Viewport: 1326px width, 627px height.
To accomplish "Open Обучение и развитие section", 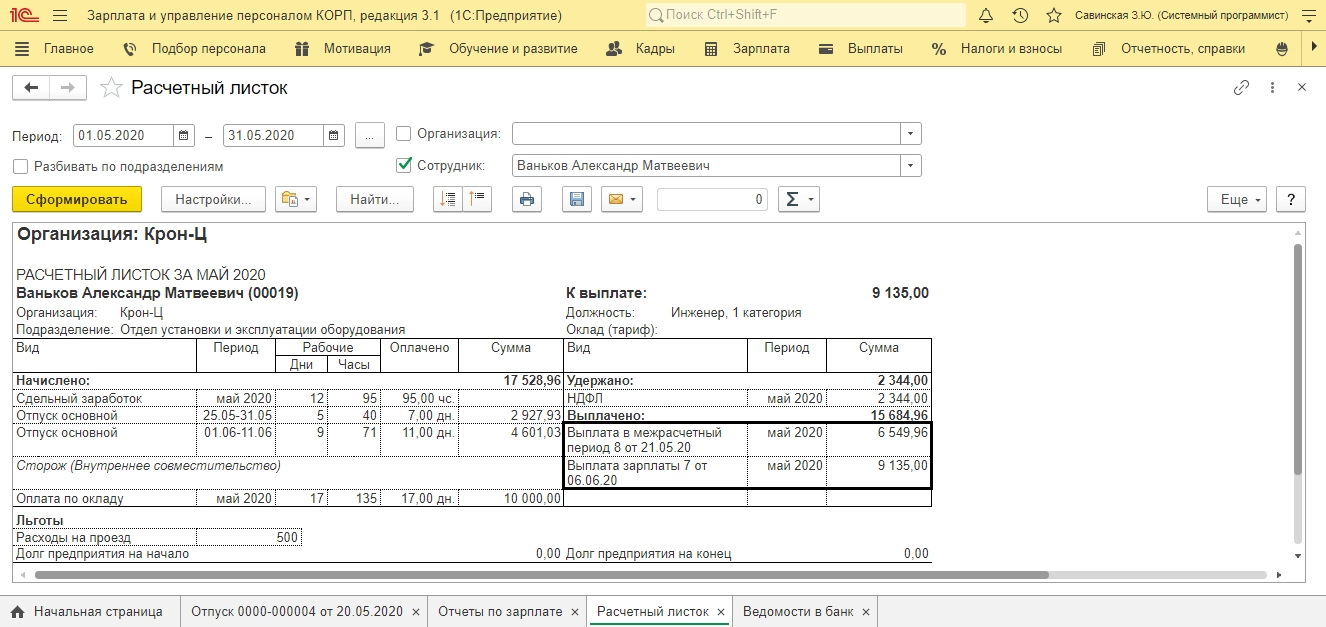I will pyautogui.click(x=498, y=48).
